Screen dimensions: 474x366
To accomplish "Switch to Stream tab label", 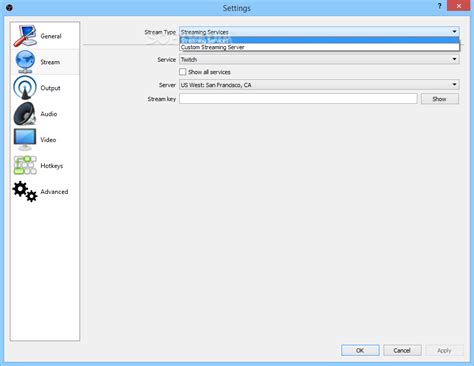I will coord(50,62).
